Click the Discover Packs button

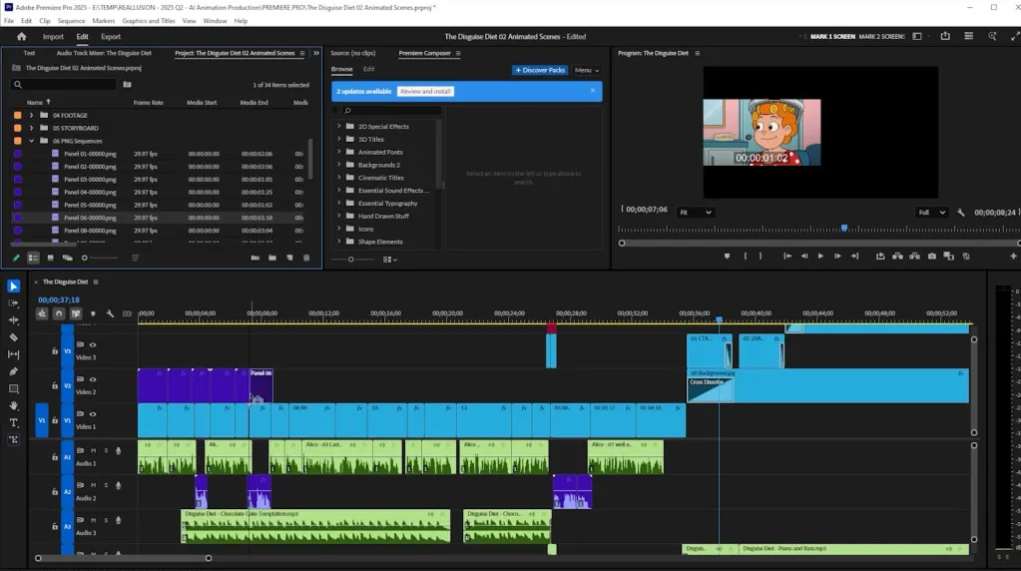click(540, 70)
